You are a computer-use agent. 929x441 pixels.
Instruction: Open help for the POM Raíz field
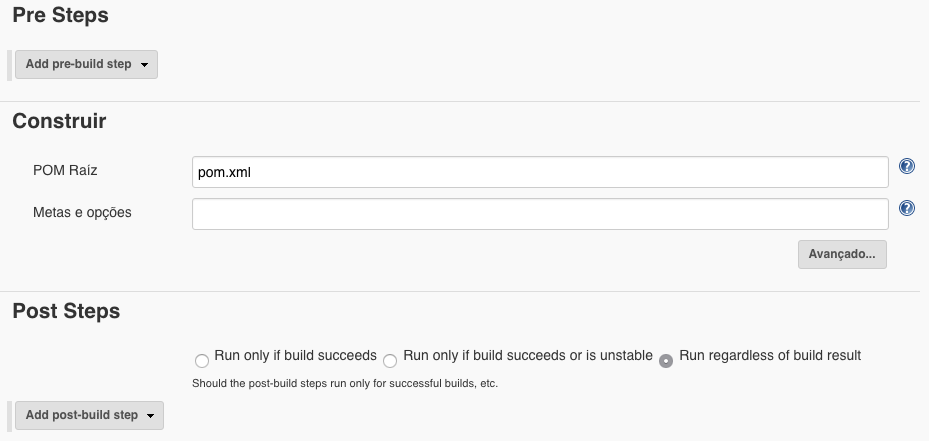coord(906,166)
